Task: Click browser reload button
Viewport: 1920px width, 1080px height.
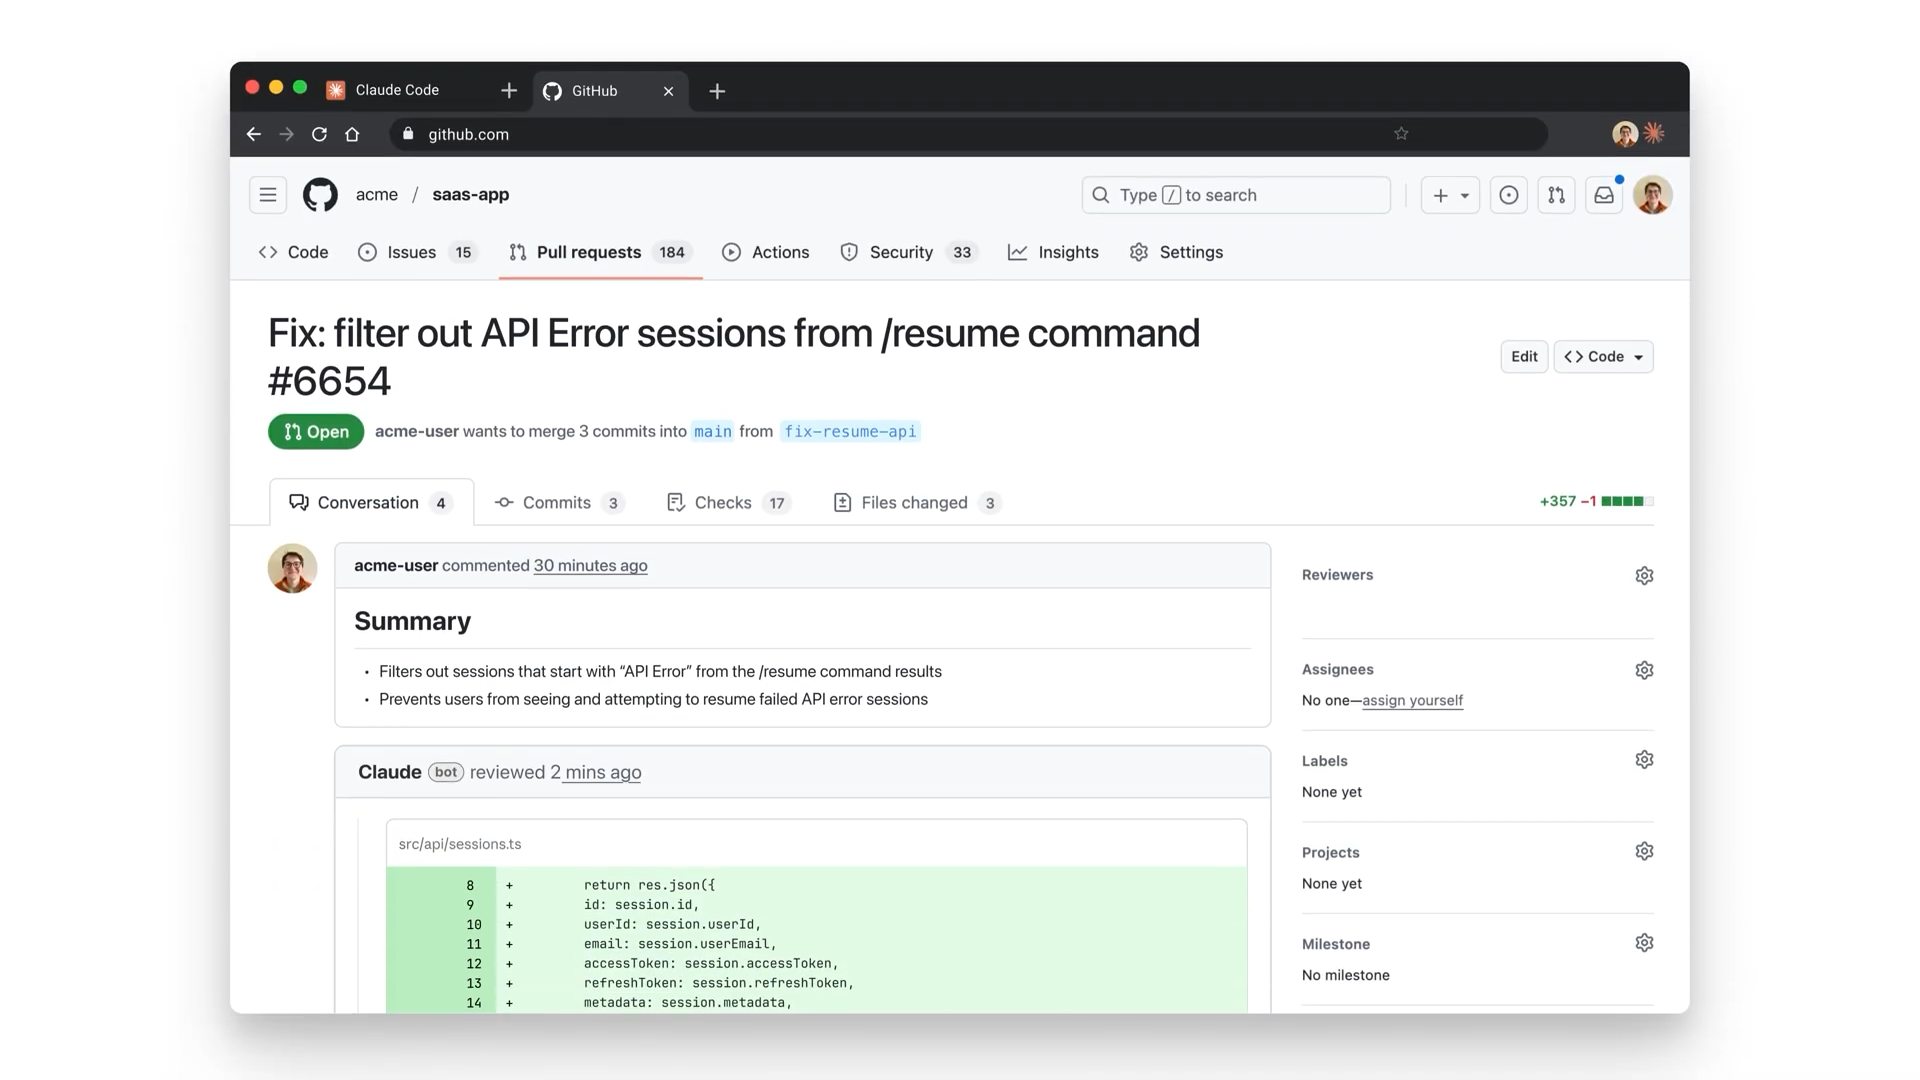Action: point(319,134)
